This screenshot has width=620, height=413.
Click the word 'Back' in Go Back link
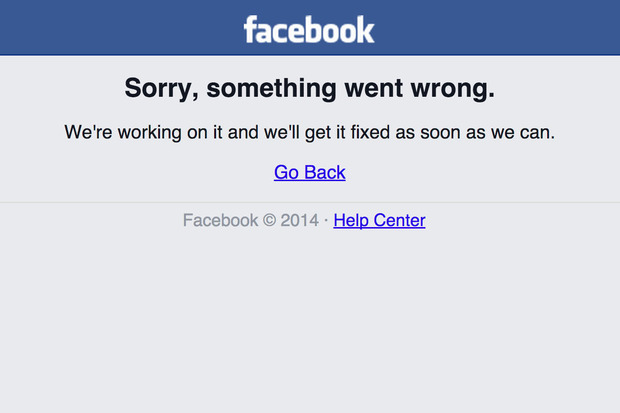click(325, 172)
